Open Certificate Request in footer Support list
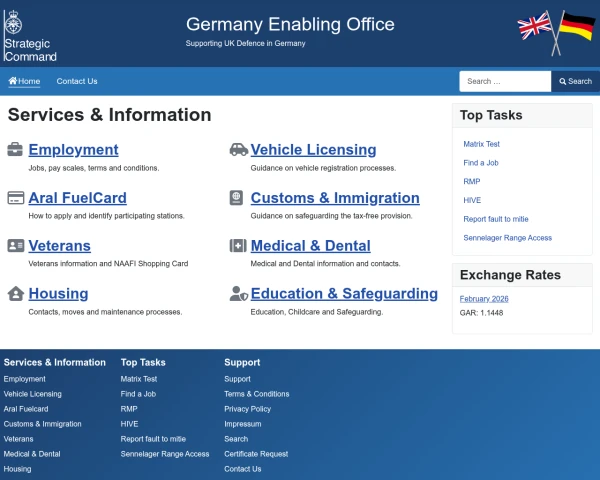Viewport: 600px width, 480px height. [255, 454]
